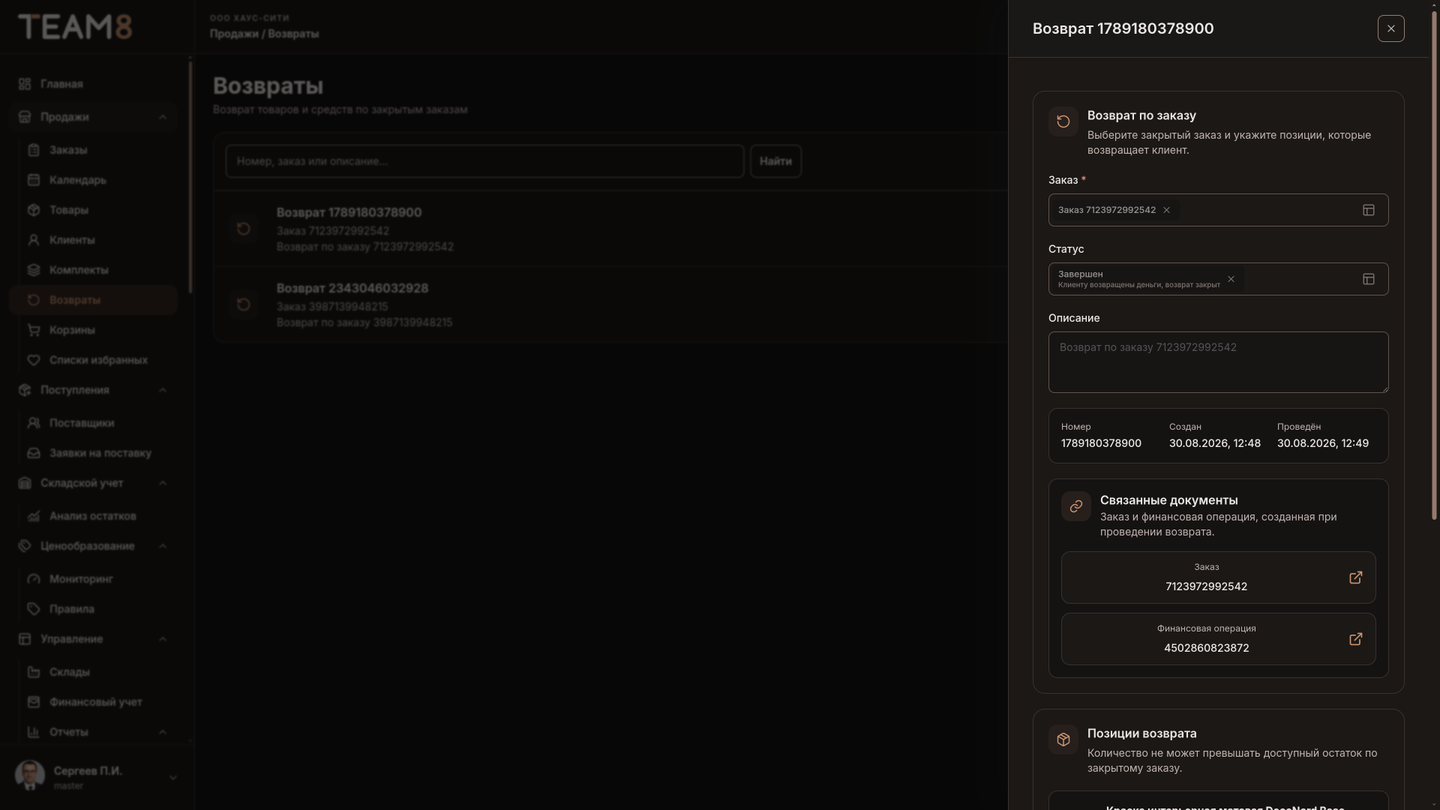1440x810 pixels.
Task: Click the Описание text area
Action: click(x=1218, y=362)
